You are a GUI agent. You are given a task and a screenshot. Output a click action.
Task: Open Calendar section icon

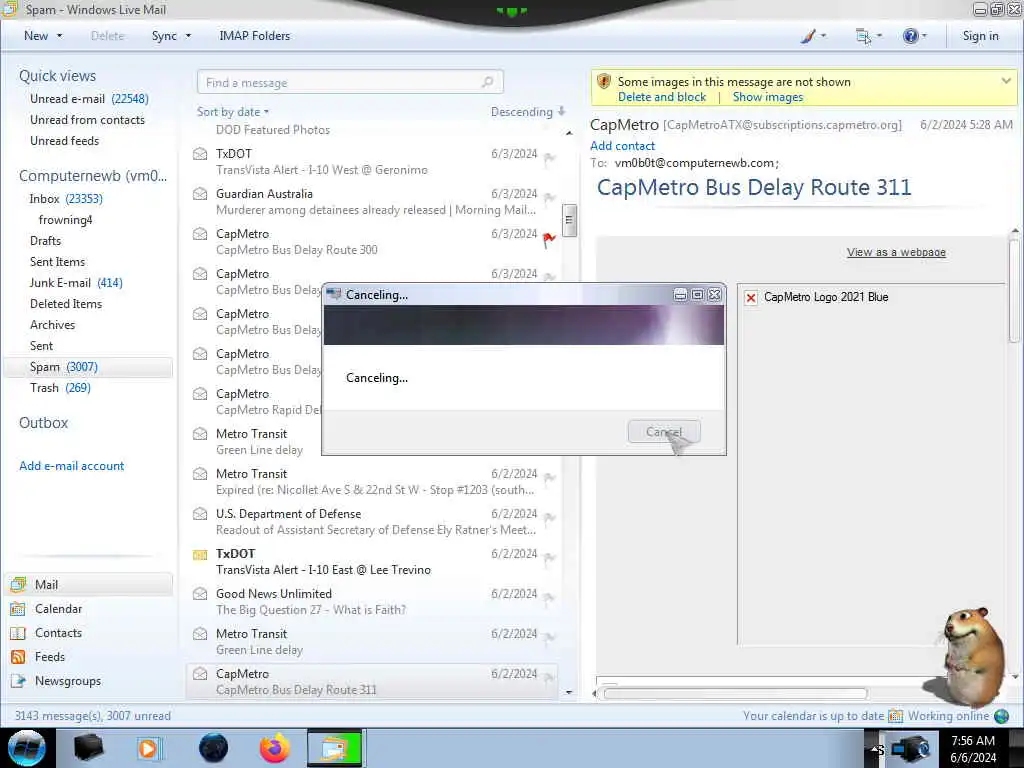point(18,609)
